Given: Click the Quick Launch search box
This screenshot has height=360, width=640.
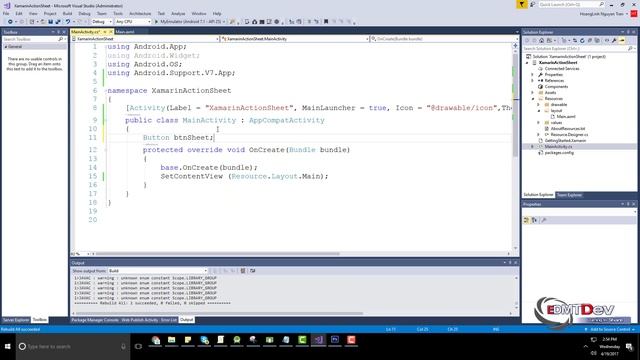Looking at the screenshot, I should click(571, 4).
